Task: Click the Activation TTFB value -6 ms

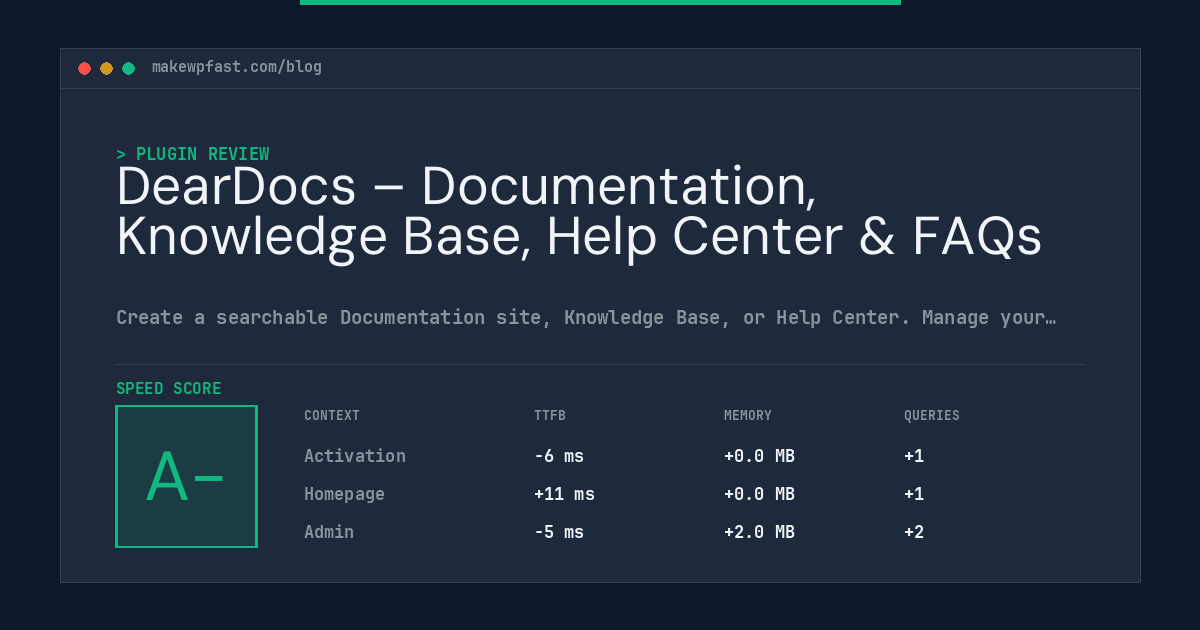Action: point(559,456)
